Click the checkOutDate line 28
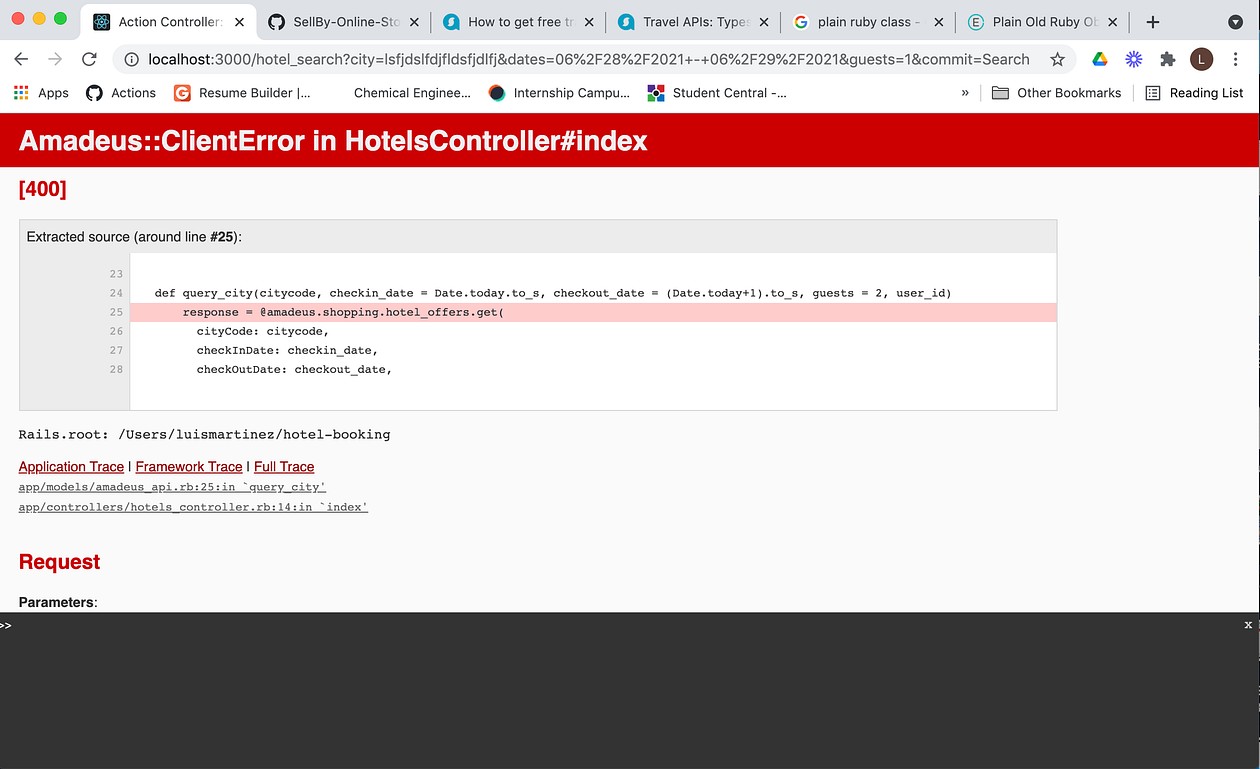This screenshot has width=1260, height=769. click(294, 369)
